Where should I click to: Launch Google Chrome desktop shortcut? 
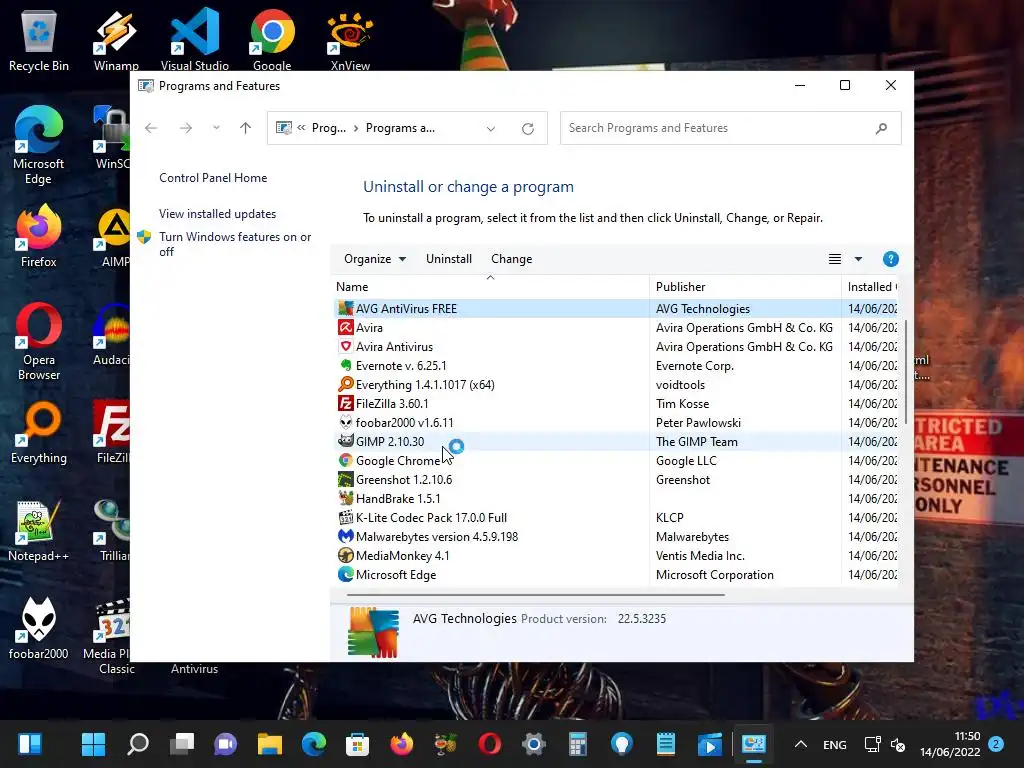272,40
